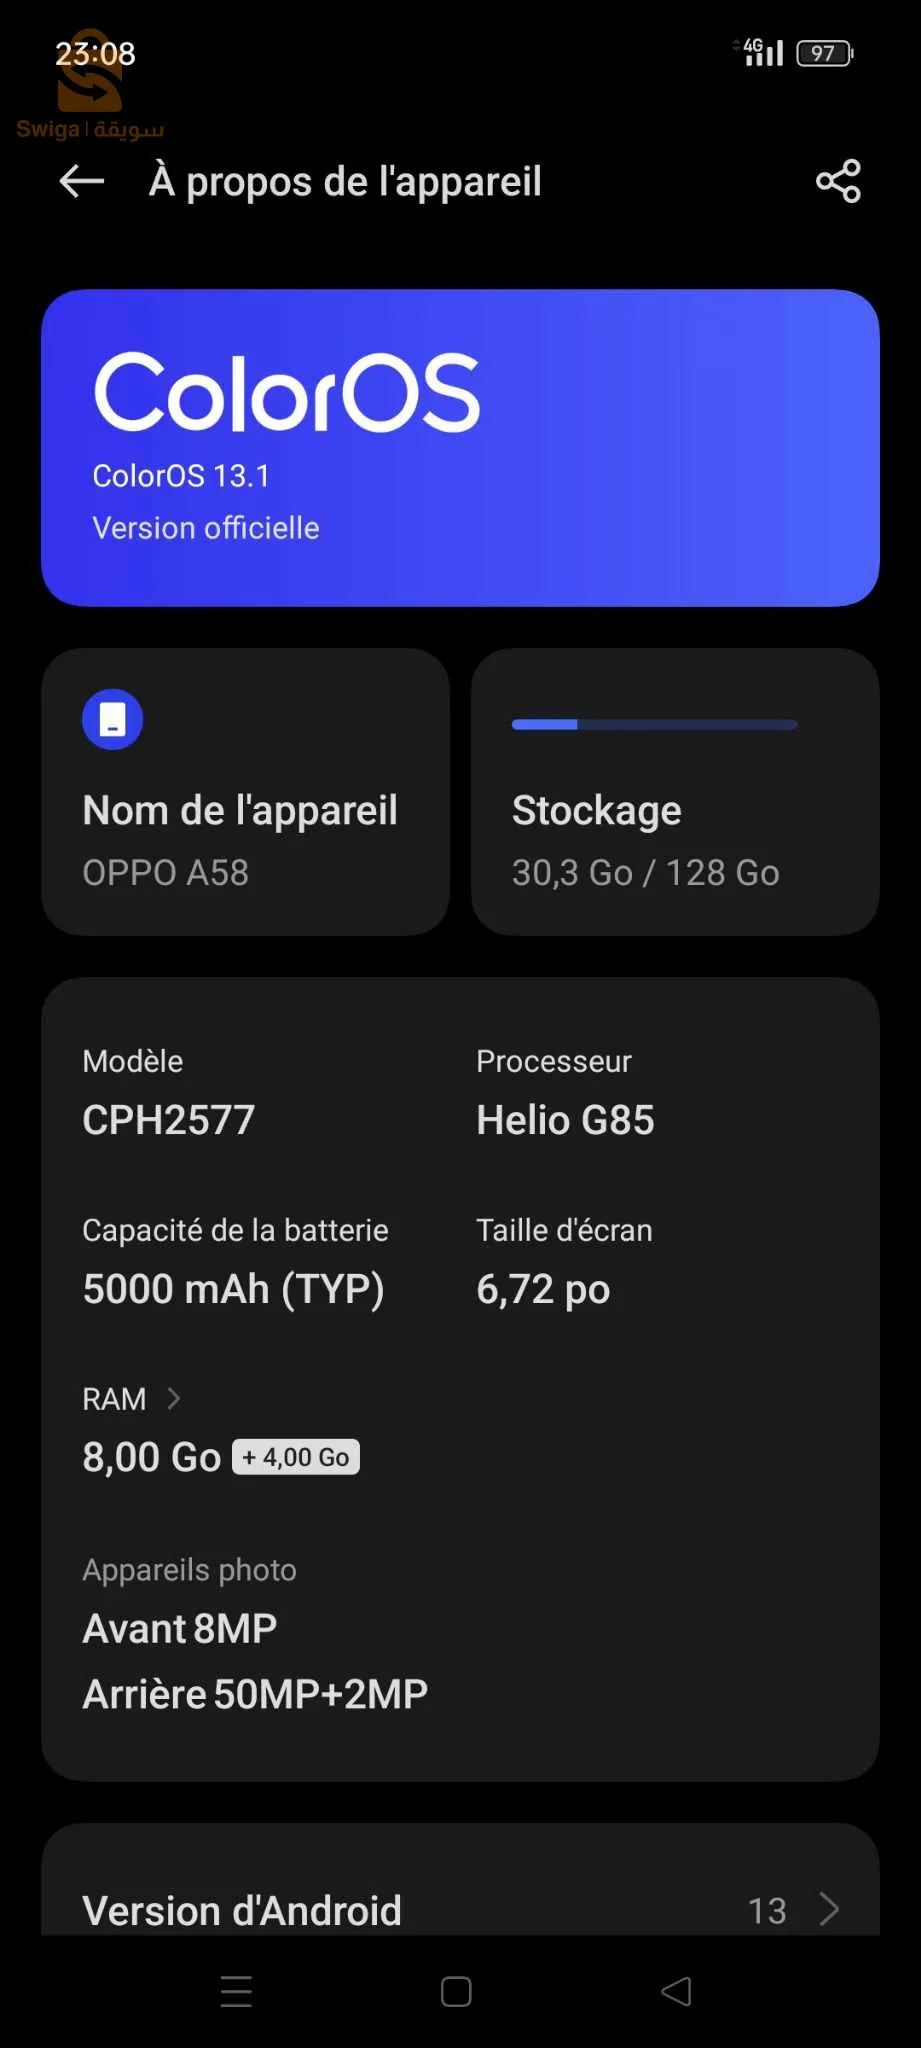Expand RAM details chevron
The width and height of the screenshot is (921, 2048).
pos(174,1398)
